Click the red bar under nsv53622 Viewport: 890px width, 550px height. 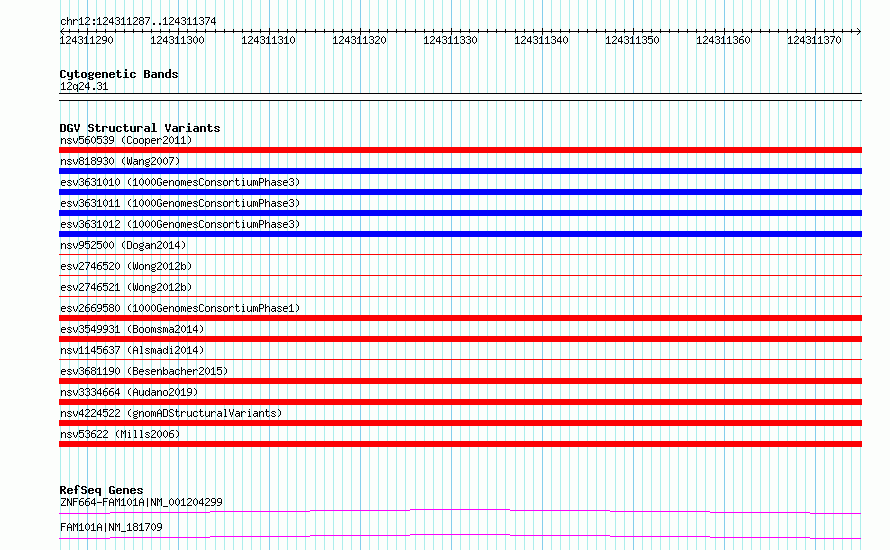pyautogui.click(x=460, y=444)
